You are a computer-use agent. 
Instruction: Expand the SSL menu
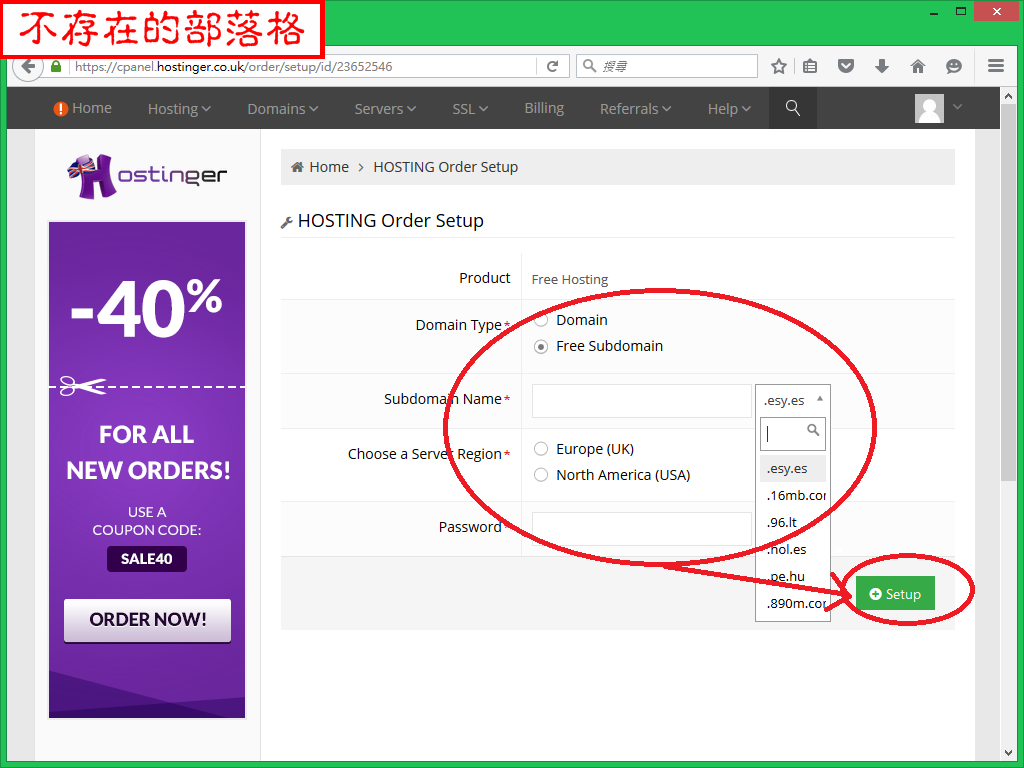[x=470, y=108]
